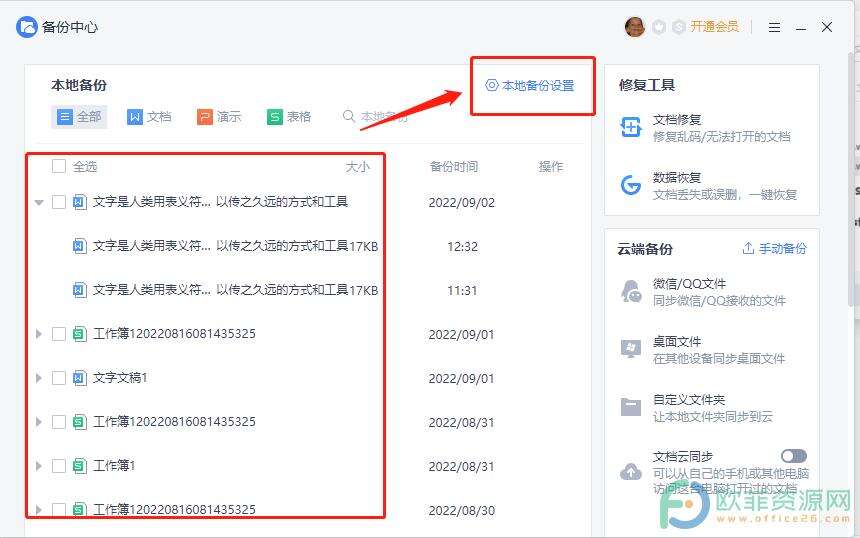860x538 pixels.
Task: Expand the 工作簿1 backup entry
Action: pos(38,466)
